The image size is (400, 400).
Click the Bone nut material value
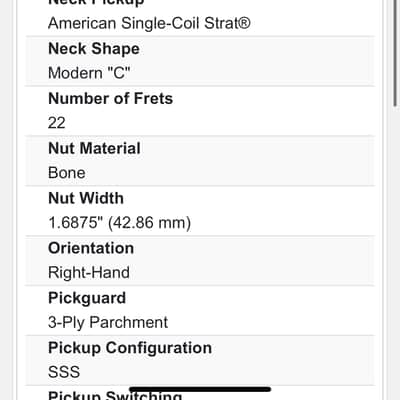click(x=67, y=173)
